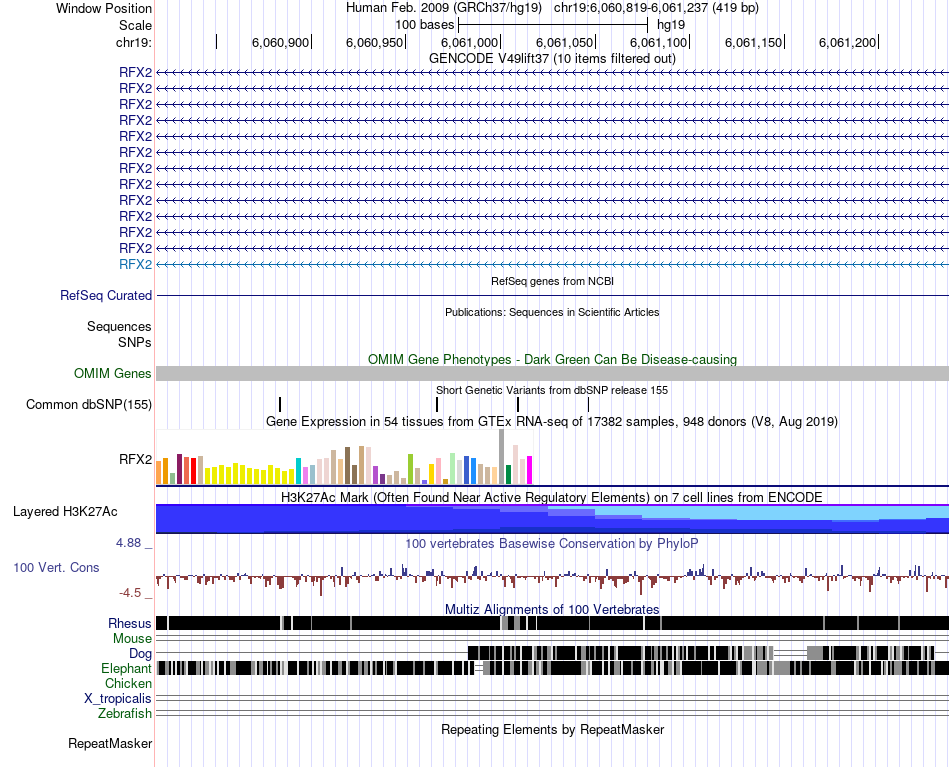This screenshot has width=950, height=767.
Task: Click the tall gray GTEx expression bar
Action: pyautogui.click(x=502, y=457)
